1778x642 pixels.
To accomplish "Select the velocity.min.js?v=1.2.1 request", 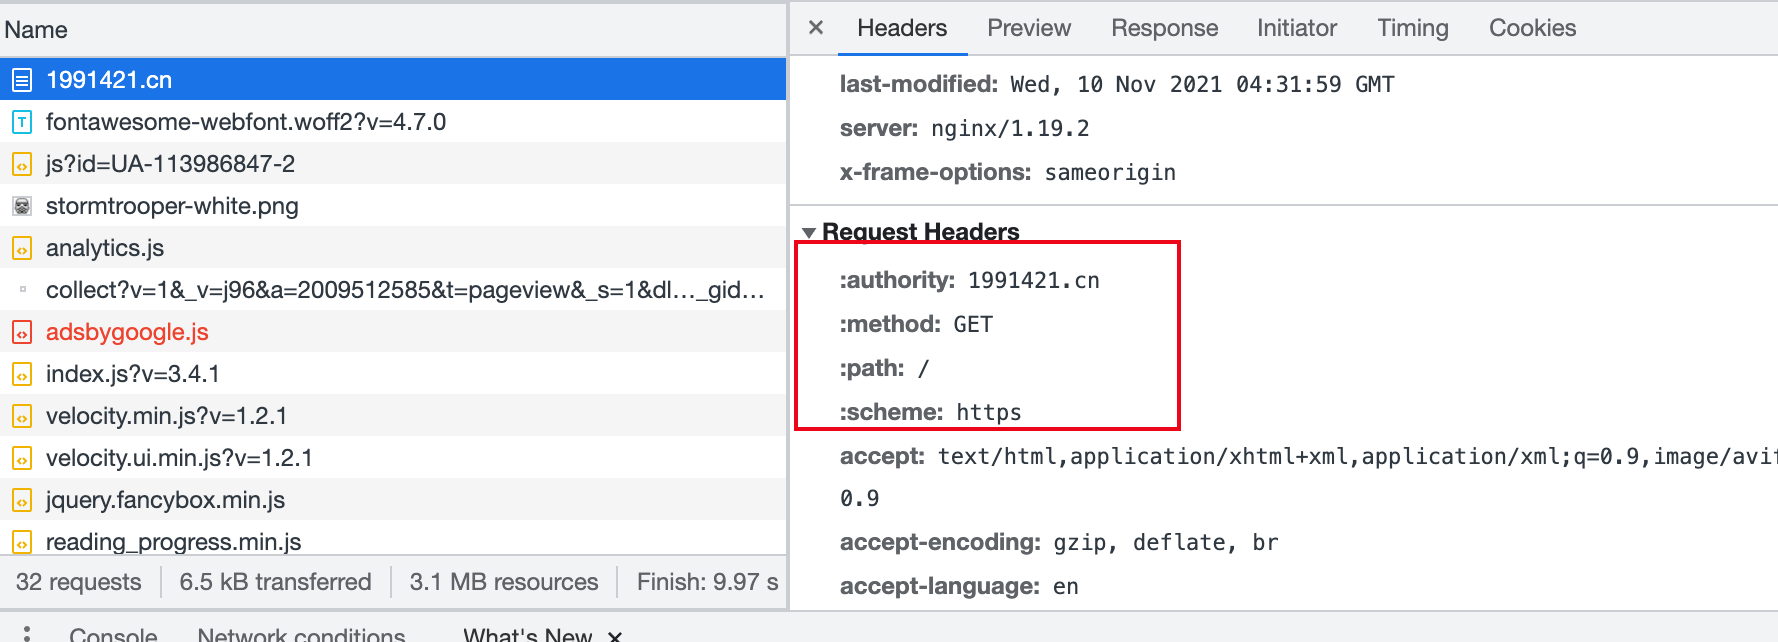I will point(166,416).
